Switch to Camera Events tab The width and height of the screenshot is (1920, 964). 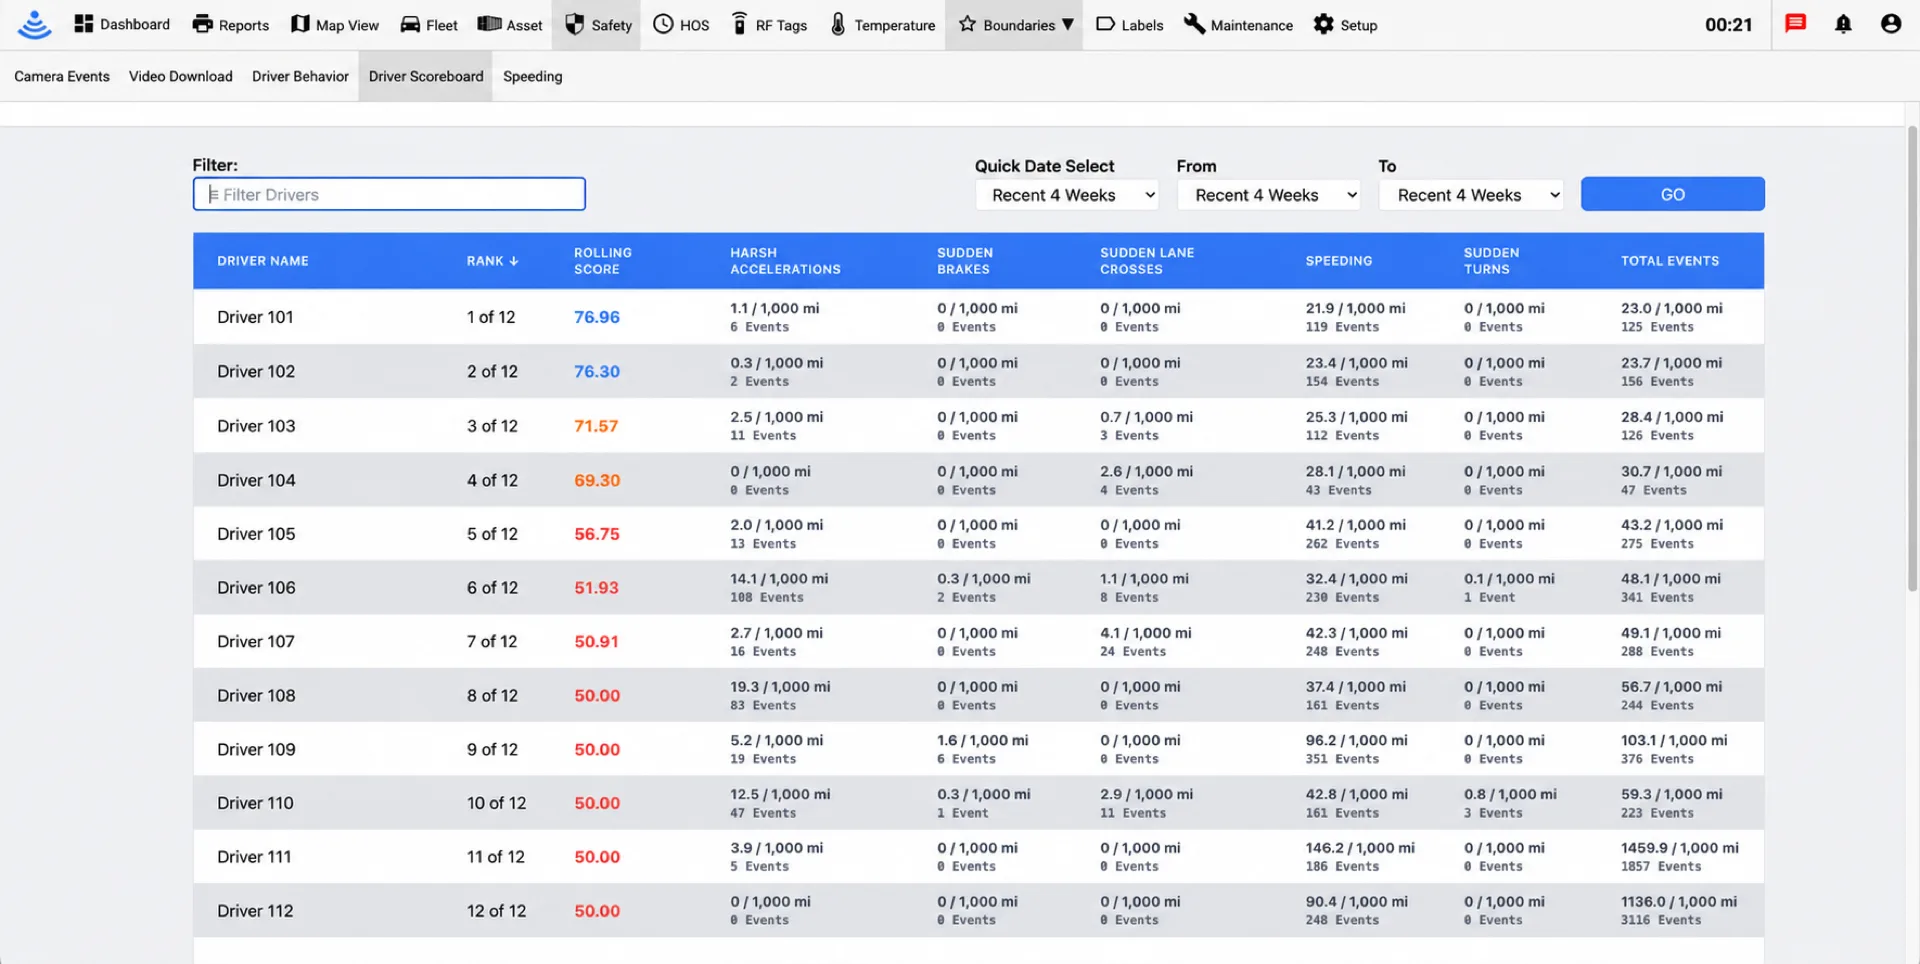[62, 76]
